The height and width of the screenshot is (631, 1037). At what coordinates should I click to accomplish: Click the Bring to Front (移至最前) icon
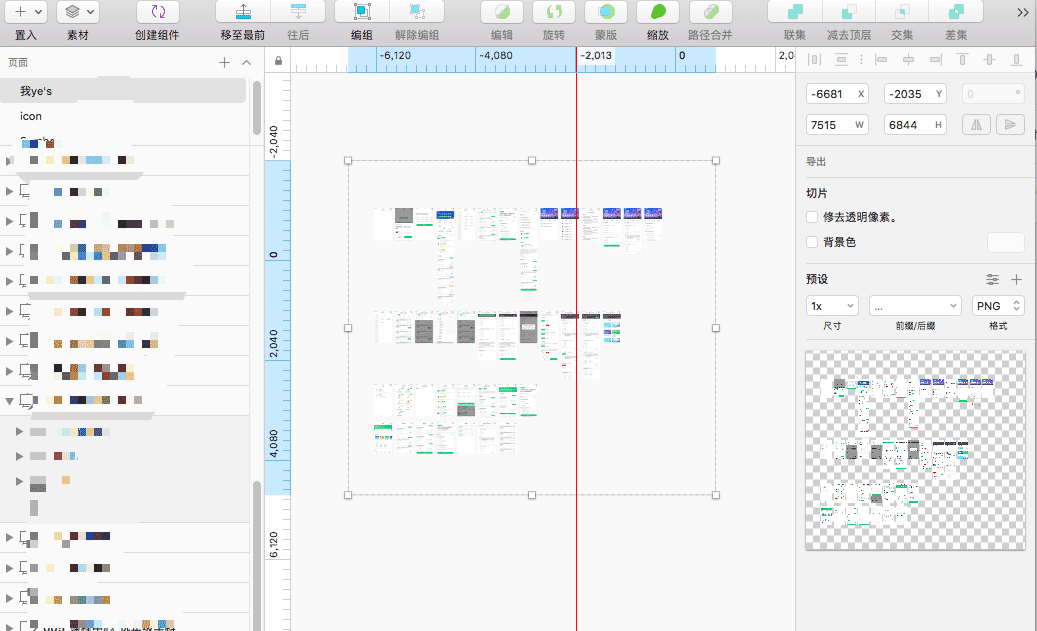click(242, 12)
